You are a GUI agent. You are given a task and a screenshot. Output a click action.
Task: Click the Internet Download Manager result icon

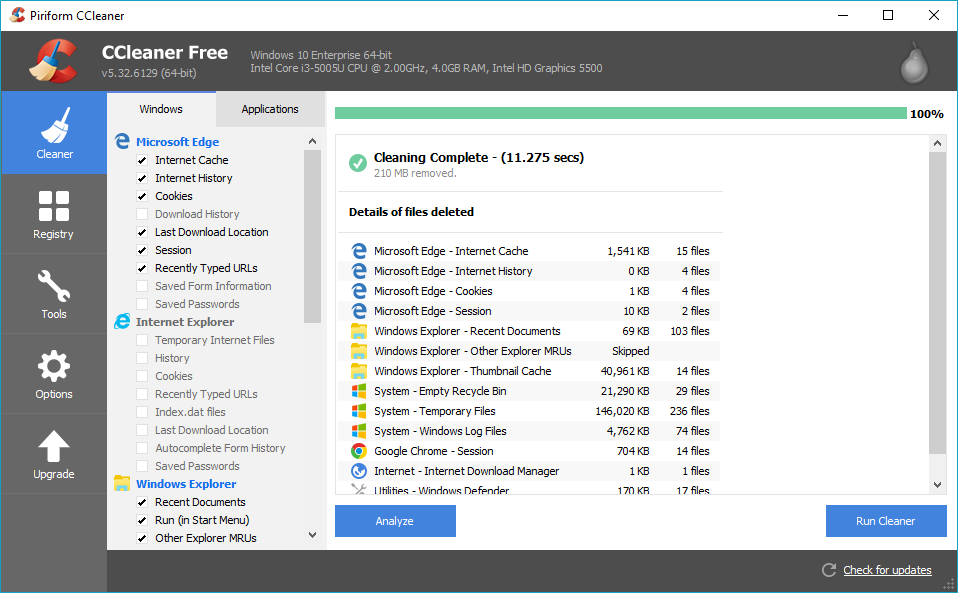pos(359,471)
